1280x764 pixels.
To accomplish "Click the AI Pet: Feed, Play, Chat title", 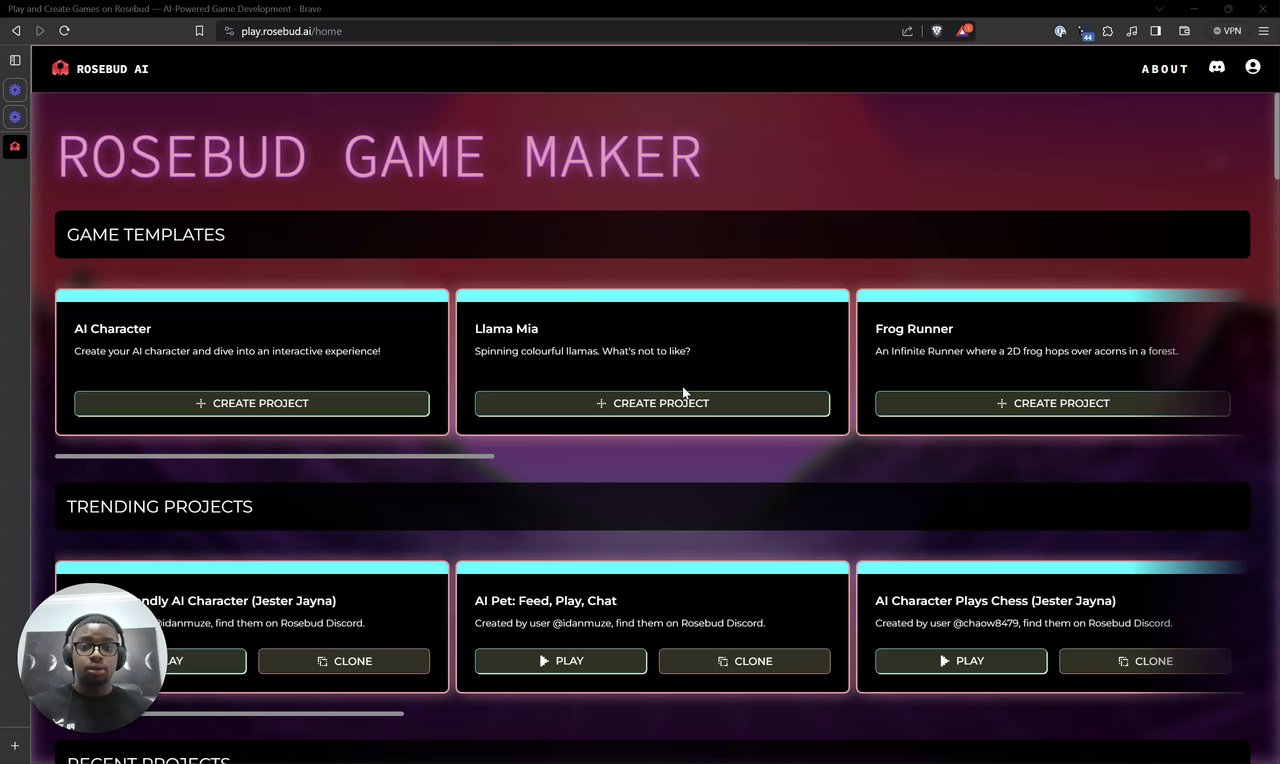I will pos(545,601).
